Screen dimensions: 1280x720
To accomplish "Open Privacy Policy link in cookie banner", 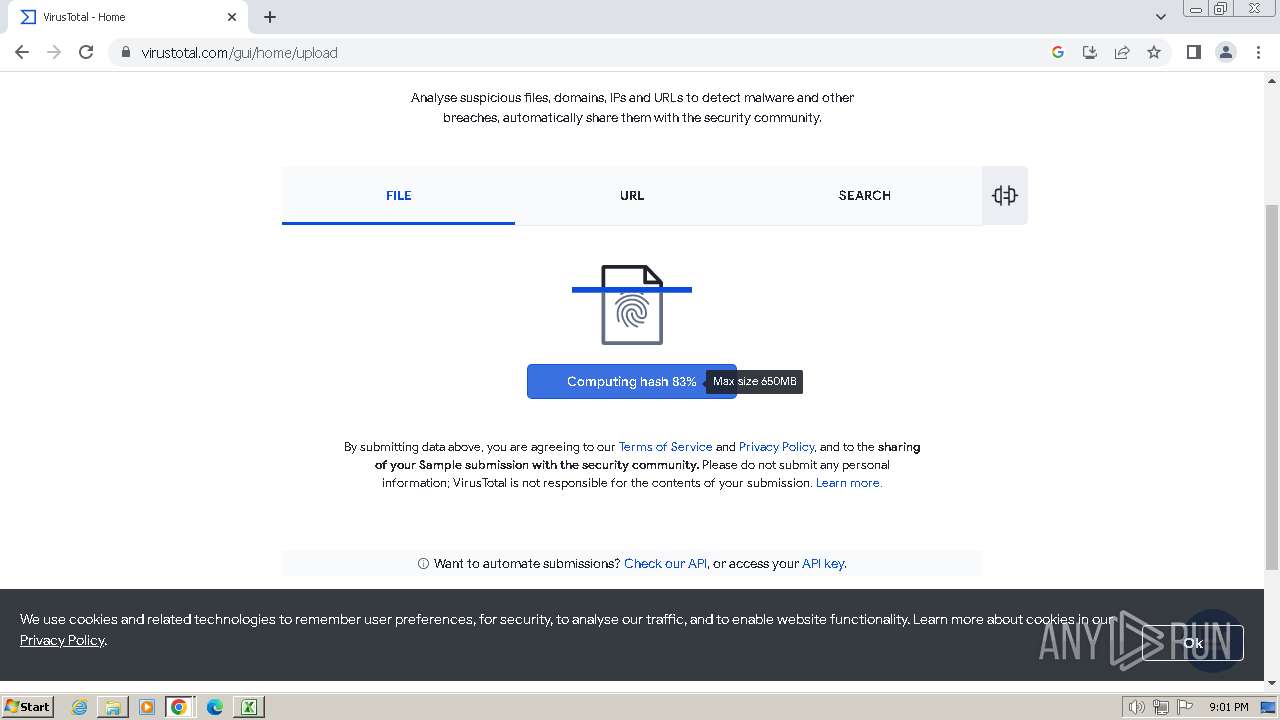I will pos(62,640).
